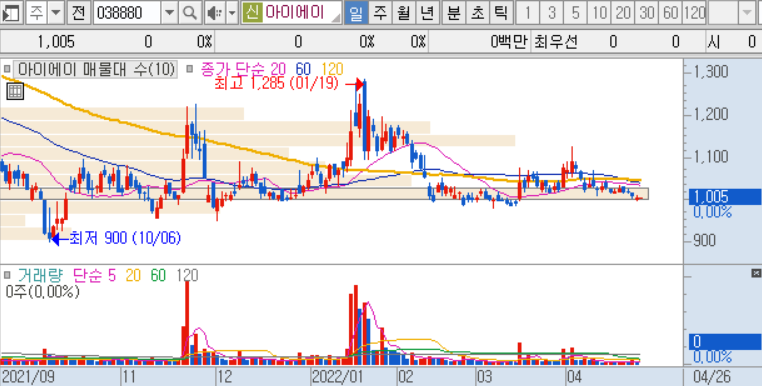Image resolution: width=762 pixels, height=386 pixels.
Task: Click the 주 label button in toolbar start
Action: (x=36, y=13)
